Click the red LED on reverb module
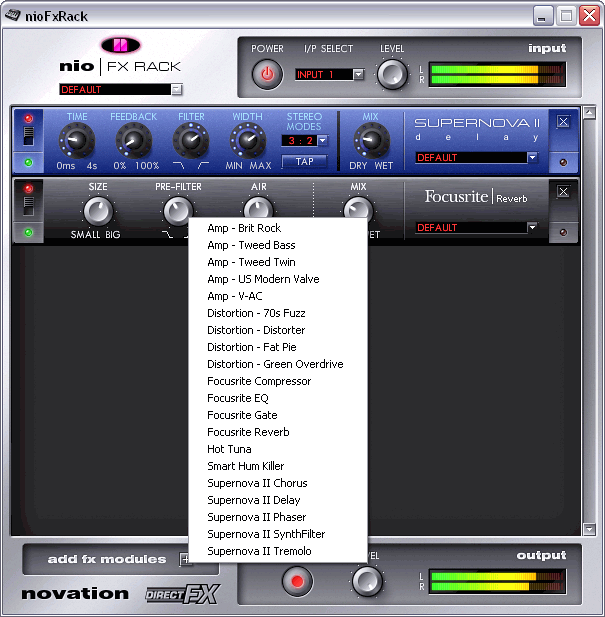605x617 pixels. (x=29, y=188)
